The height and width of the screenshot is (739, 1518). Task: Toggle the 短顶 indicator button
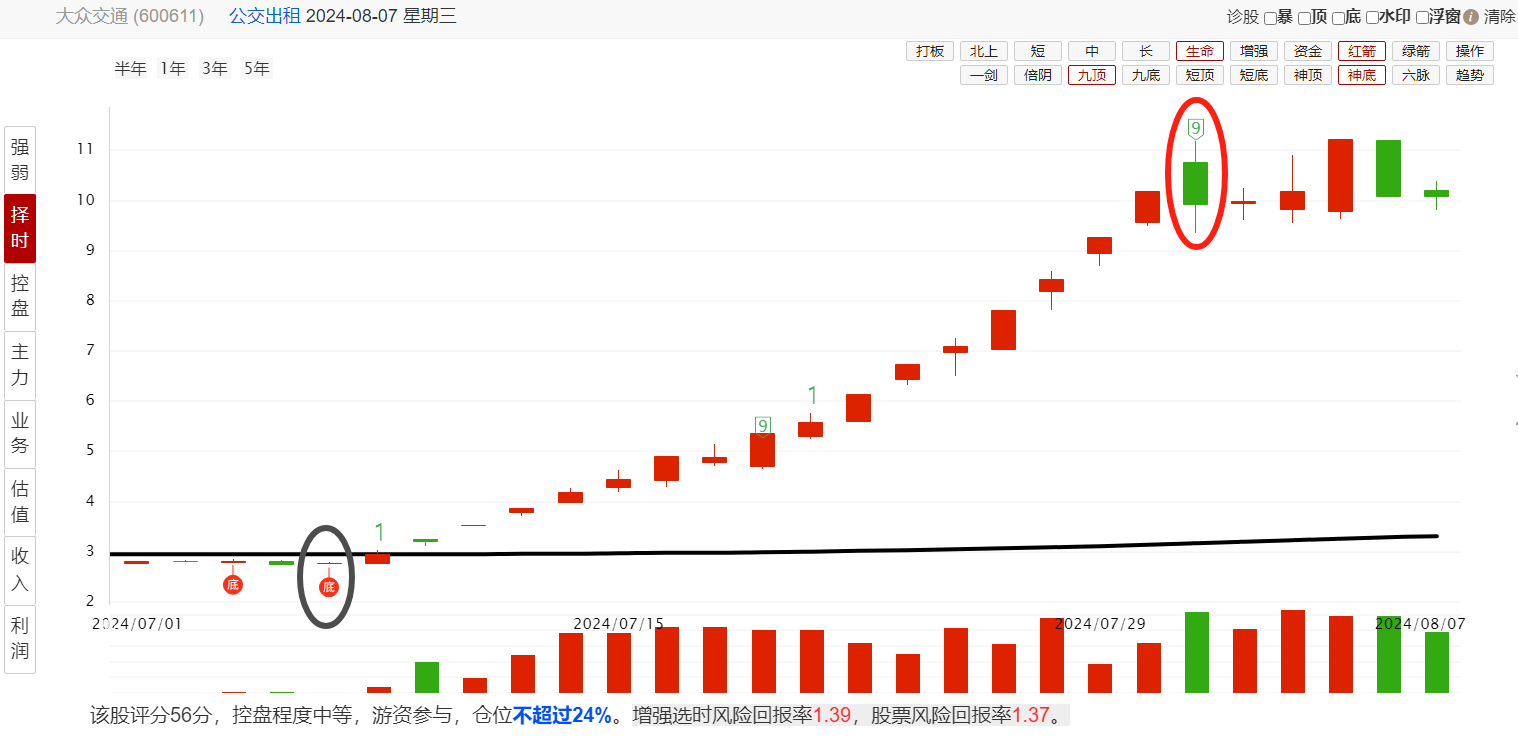click(1200, 75)
